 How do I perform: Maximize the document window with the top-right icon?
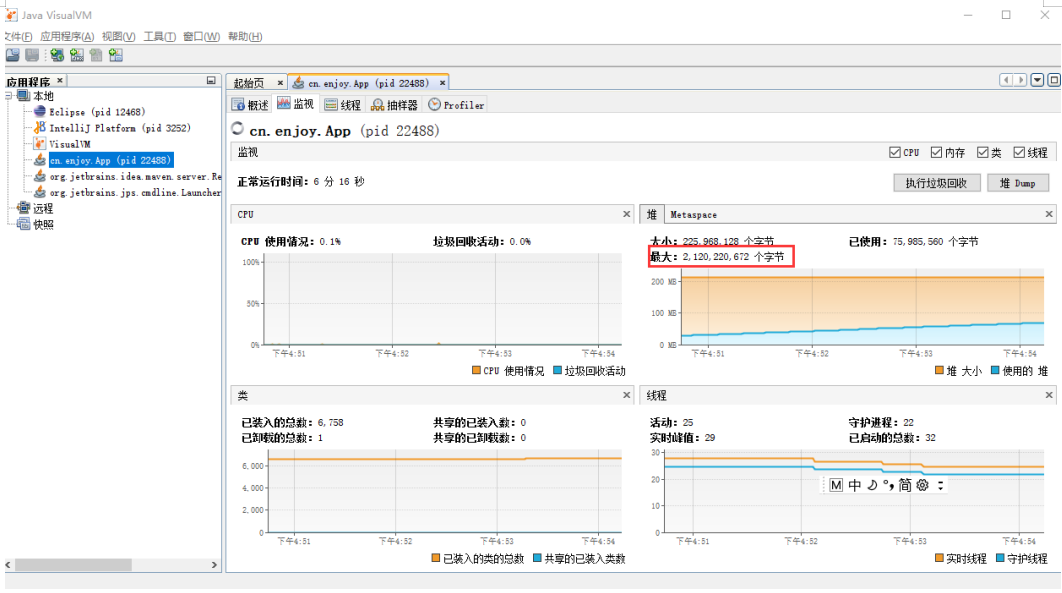[x=1054, y=80]
